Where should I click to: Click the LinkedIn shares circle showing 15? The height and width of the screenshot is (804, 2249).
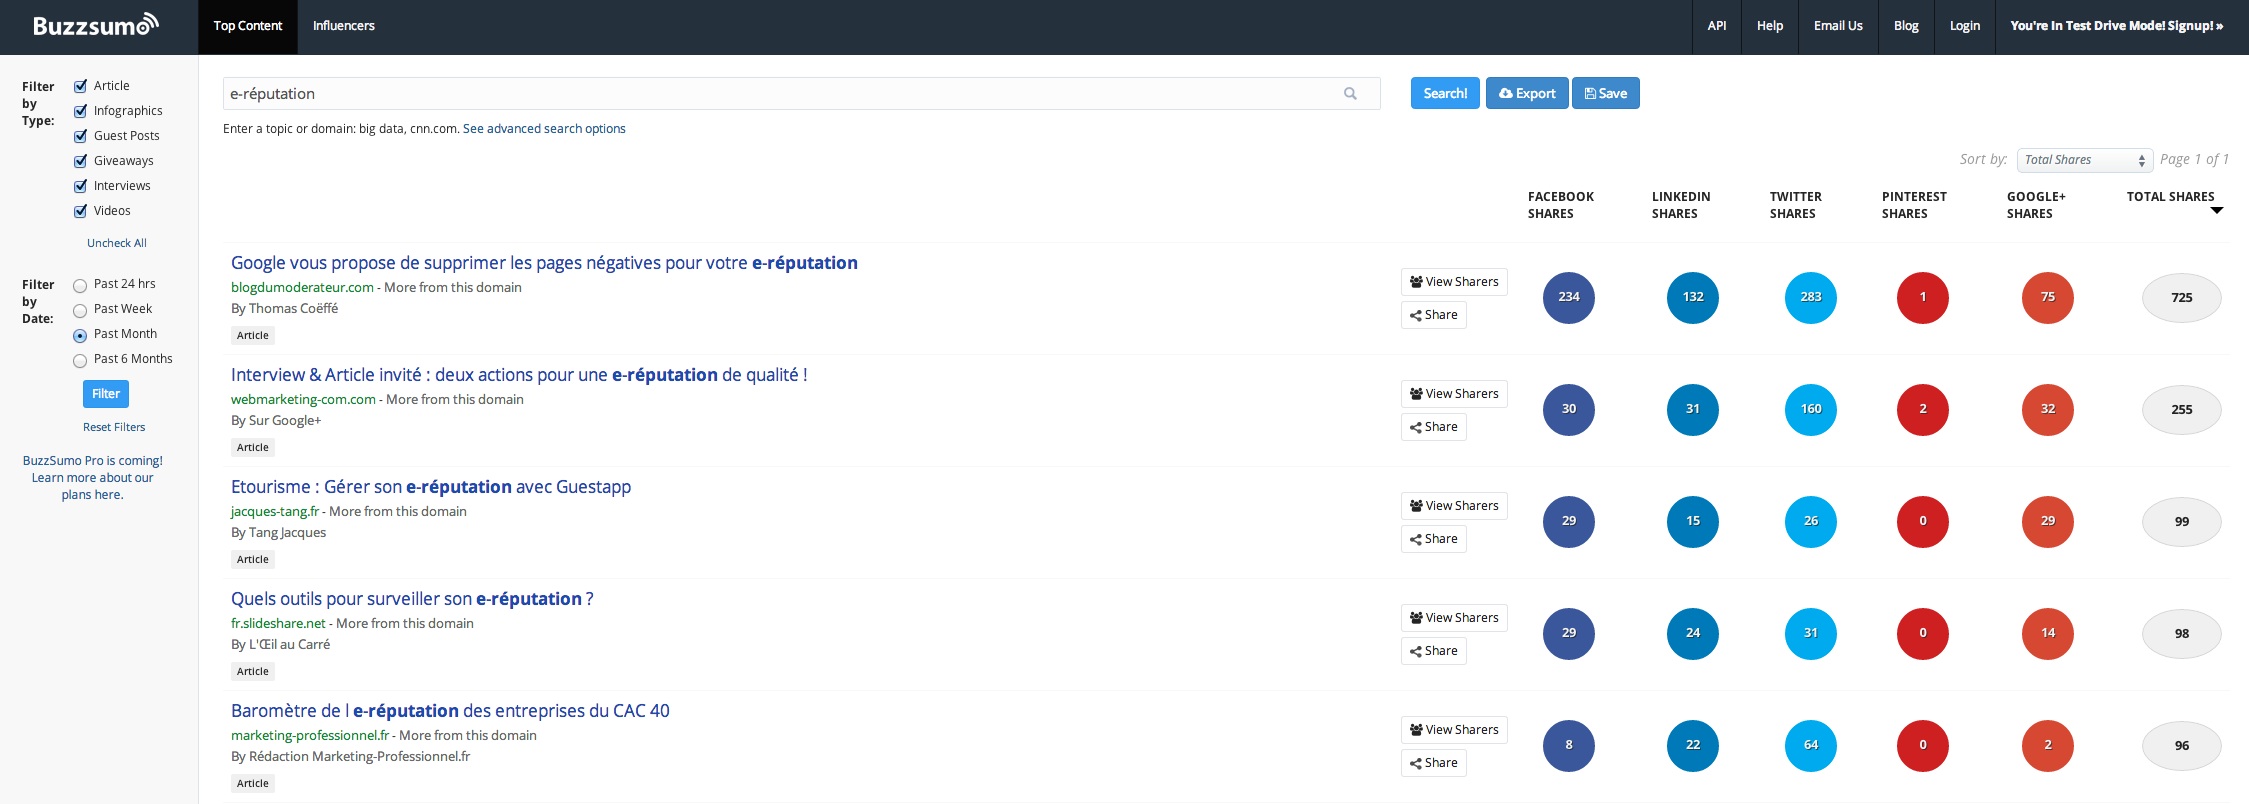coord(1693,521)
